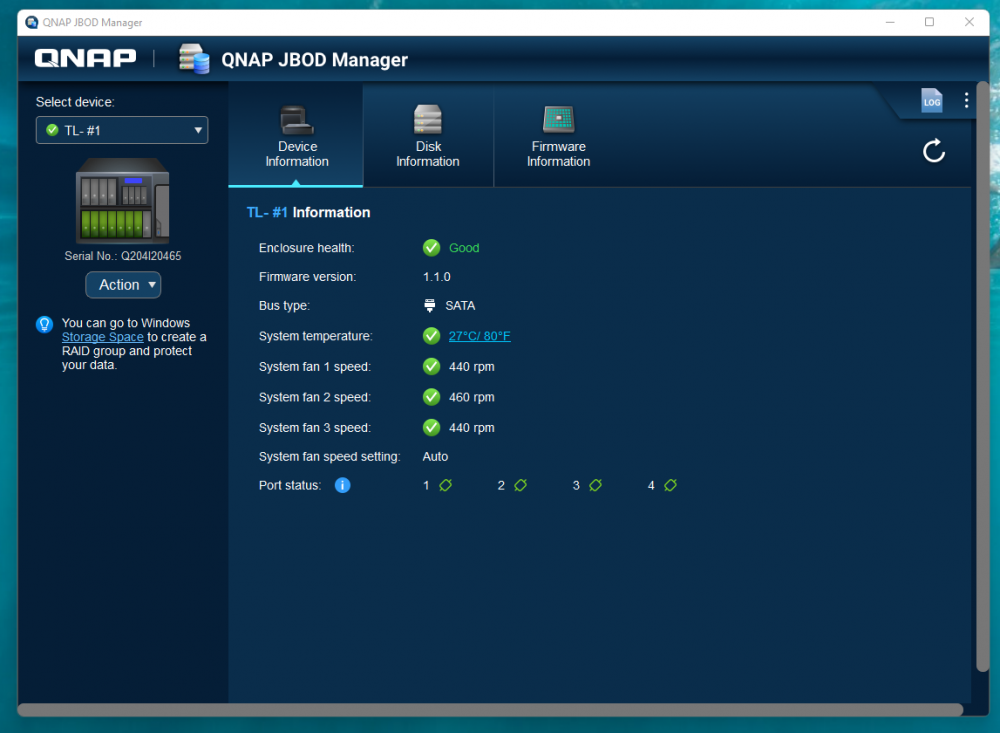The image size is (1000, 733).
Task: Open the Select device dropdown
Action: click(x=122, y=130)
